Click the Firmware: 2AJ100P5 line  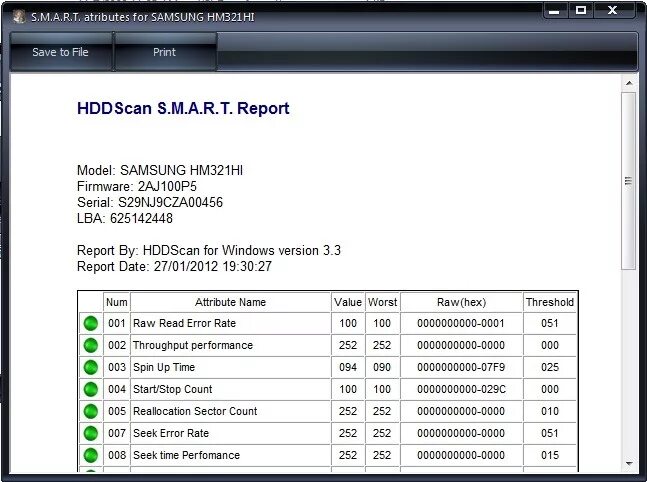137,187
